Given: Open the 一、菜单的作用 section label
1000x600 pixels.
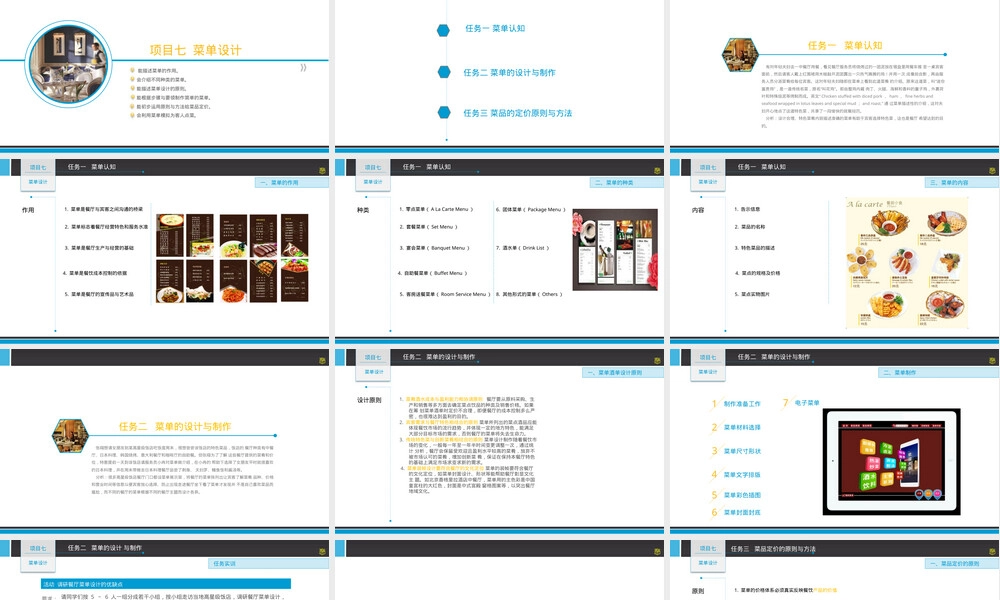Looking at the screenshot, I should click(x=291, y=183).
